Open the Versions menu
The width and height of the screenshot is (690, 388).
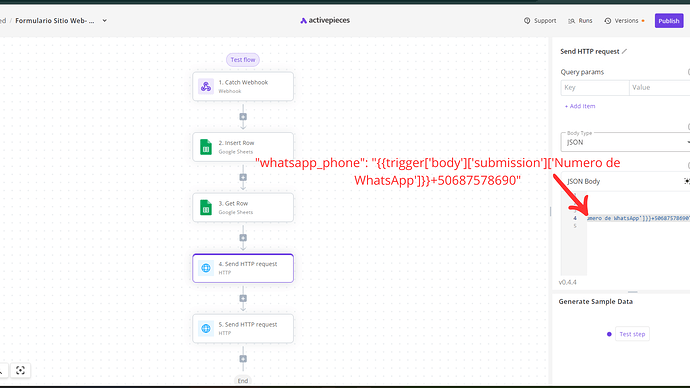pyautogui.click(x=624, y=21)
